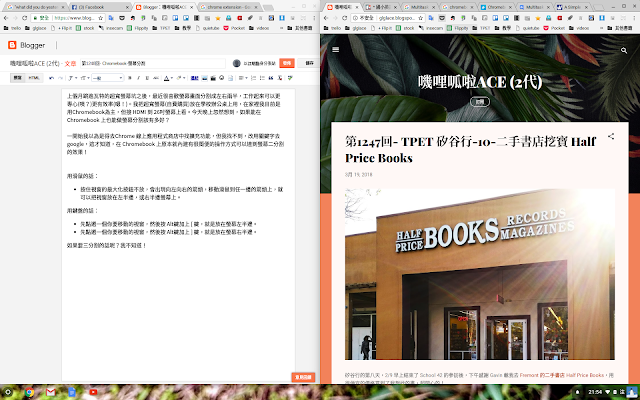
Task: Click the Blogger logo in header
Action: point(27,45)
